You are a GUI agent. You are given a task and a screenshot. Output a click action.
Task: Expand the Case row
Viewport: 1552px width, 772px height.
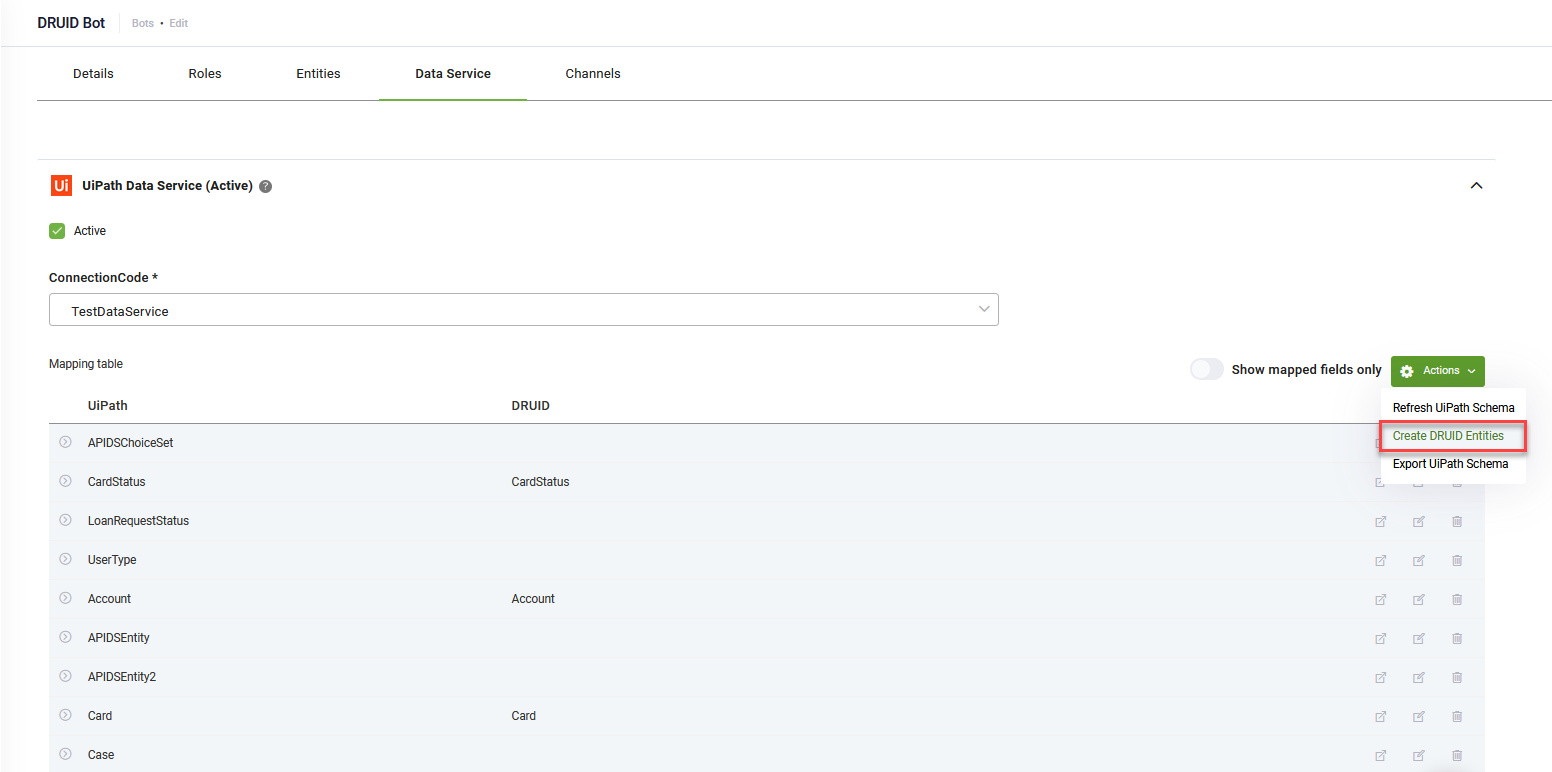[65, 754]
